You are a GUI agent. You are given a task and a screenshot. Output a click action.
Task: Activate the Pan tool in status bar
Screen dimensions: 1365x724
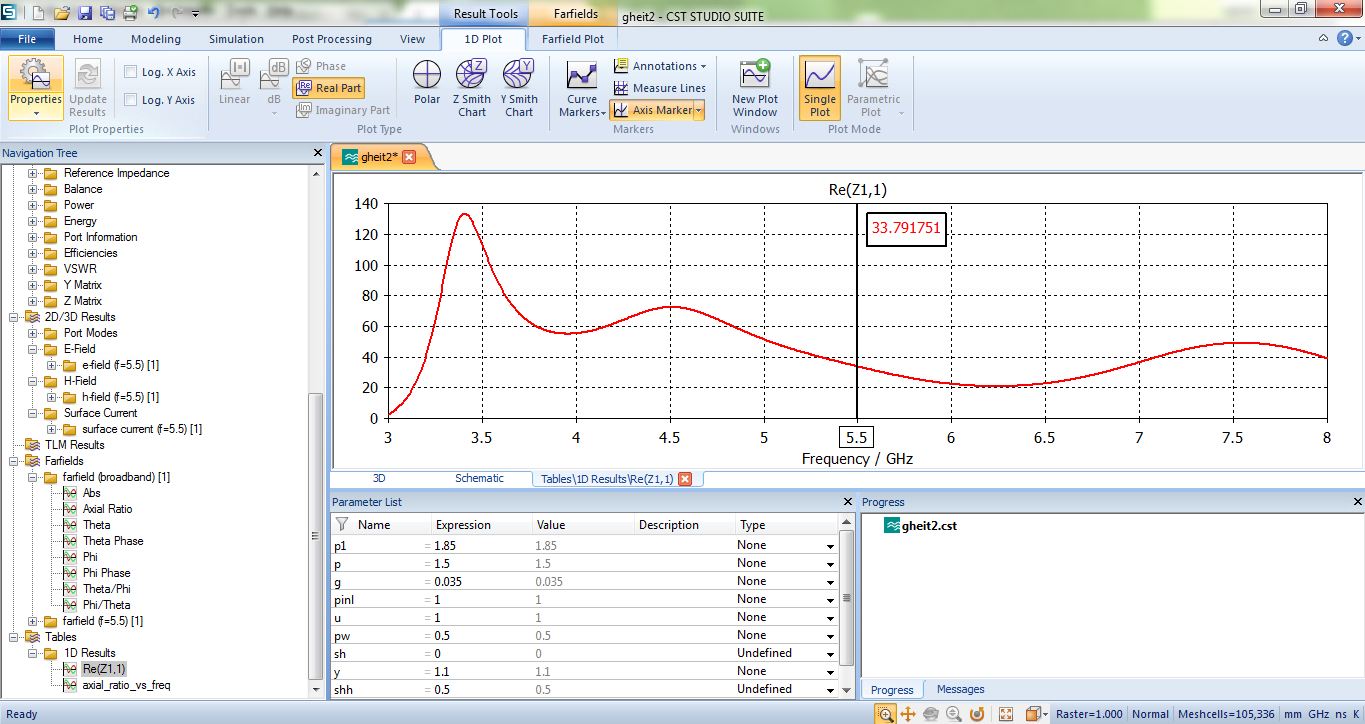pos(909,714)
